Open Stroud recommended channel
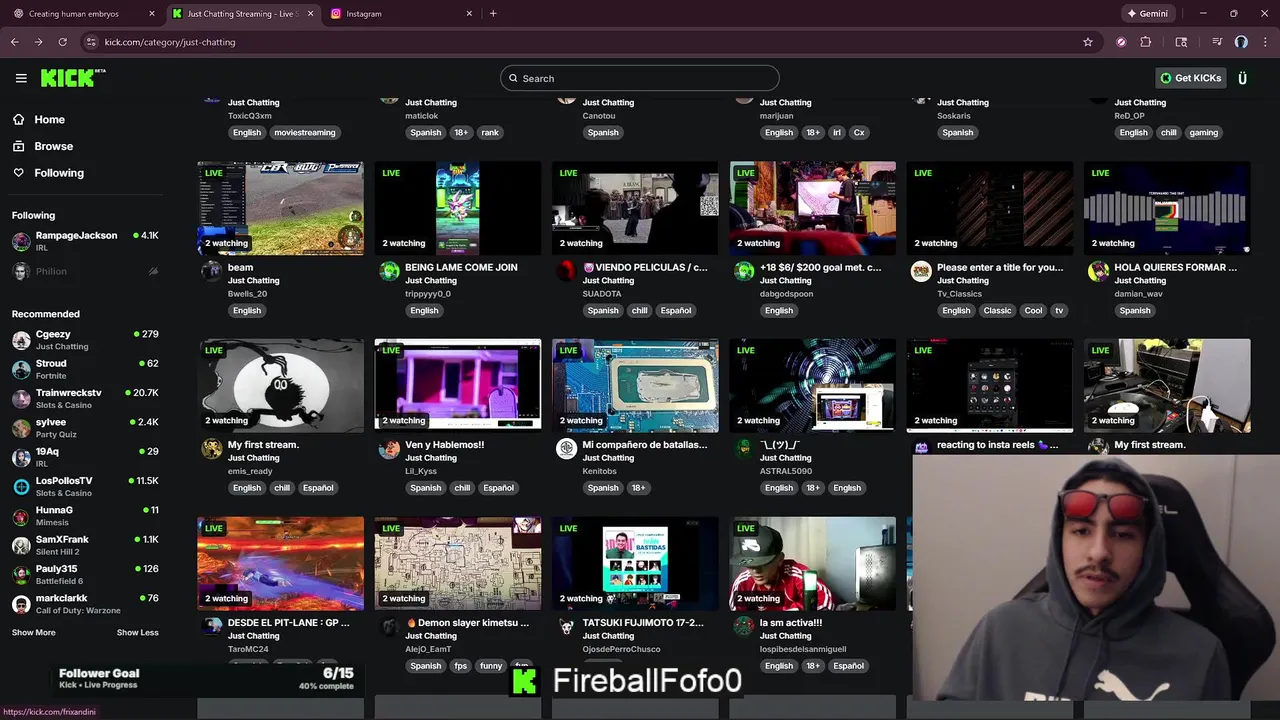 [x=85, y=369]
